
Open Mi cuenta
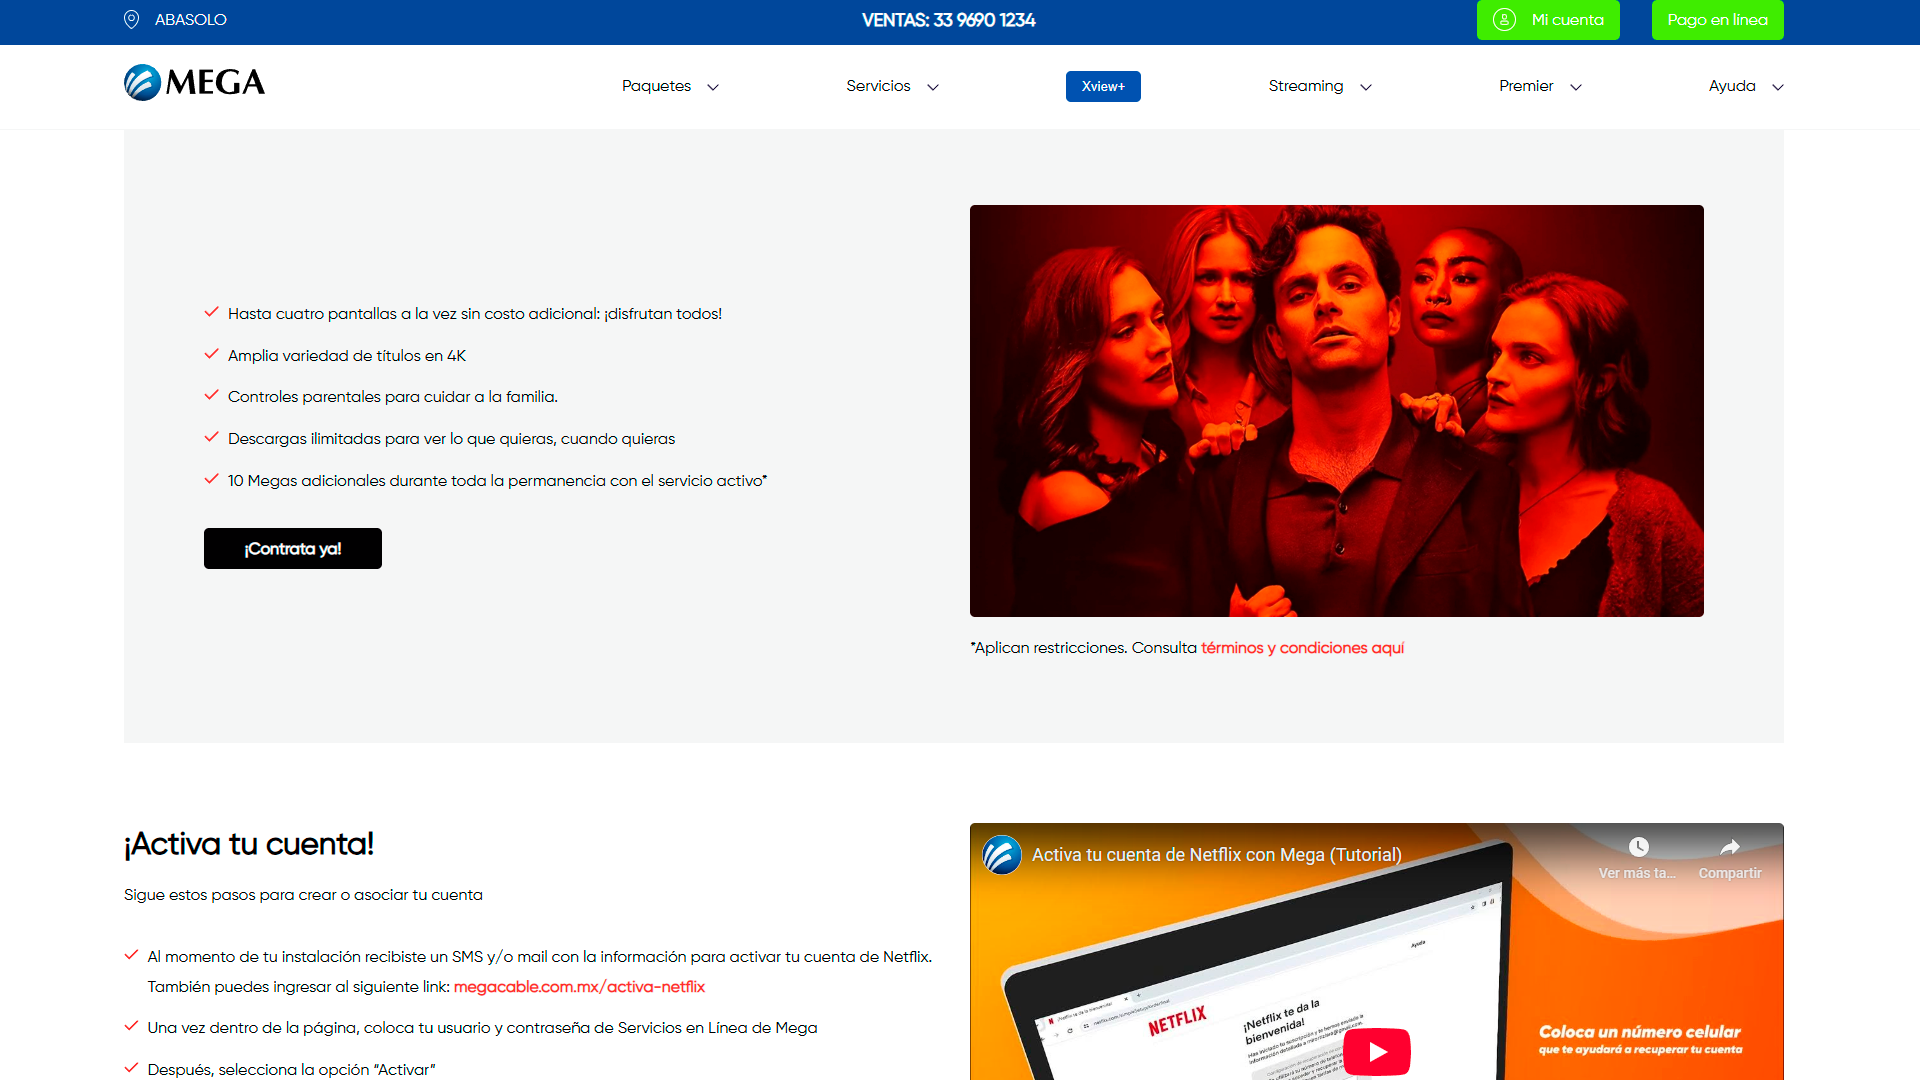(x=1548, y=20)
